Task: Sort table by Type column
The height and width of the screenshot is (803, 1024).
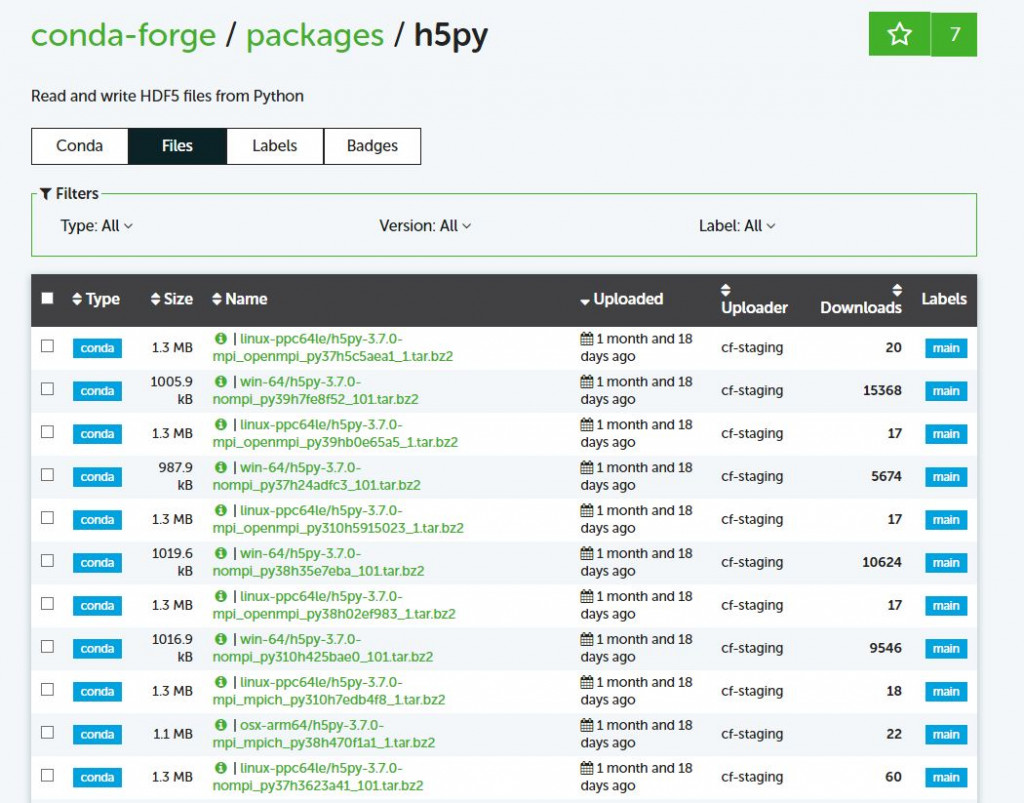Action: [96, 299]
